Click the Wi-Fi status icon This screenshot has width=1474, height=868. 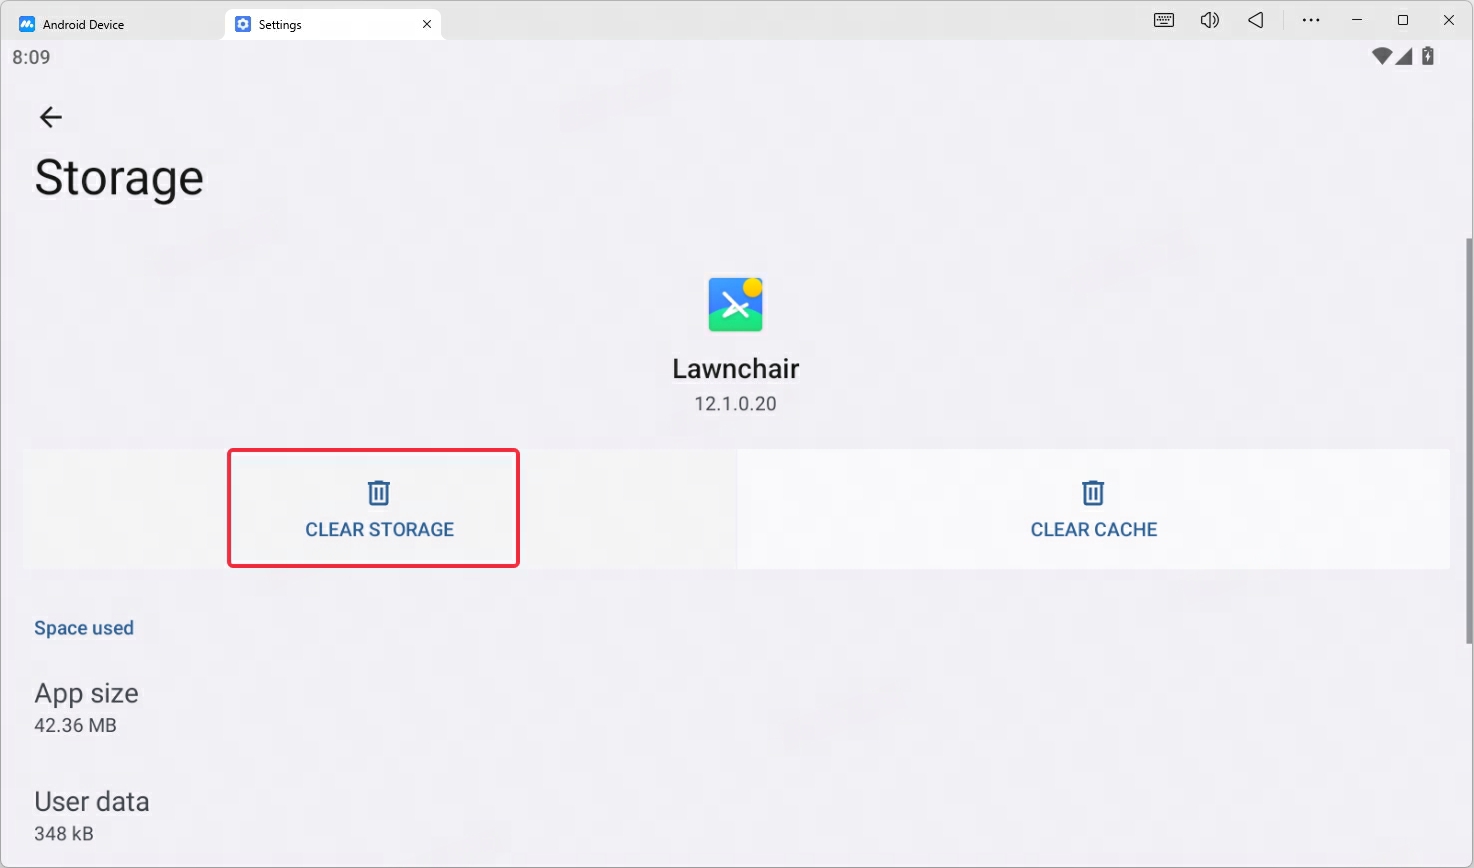[x=1382, y=56]
